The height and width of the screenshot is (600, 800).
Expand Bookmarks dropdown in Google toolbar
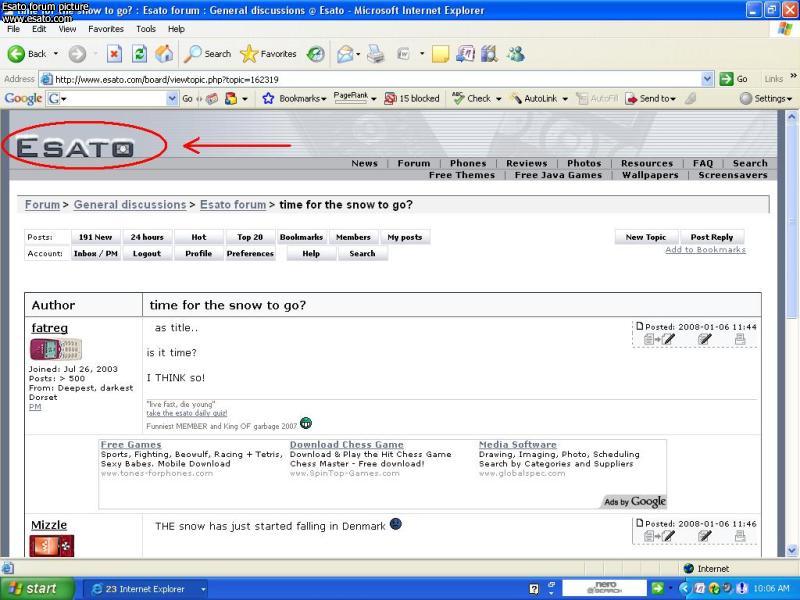pos(324,99)
